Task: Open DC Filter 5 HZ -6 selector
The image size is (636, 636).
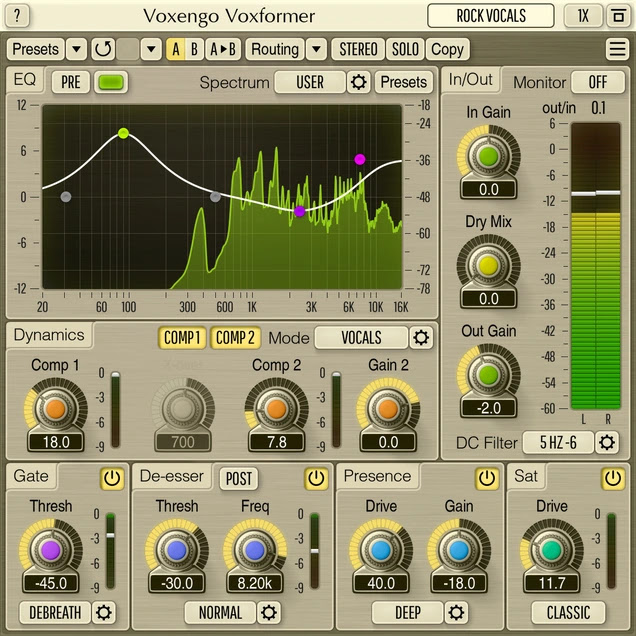Action: (x=558, y=442)
